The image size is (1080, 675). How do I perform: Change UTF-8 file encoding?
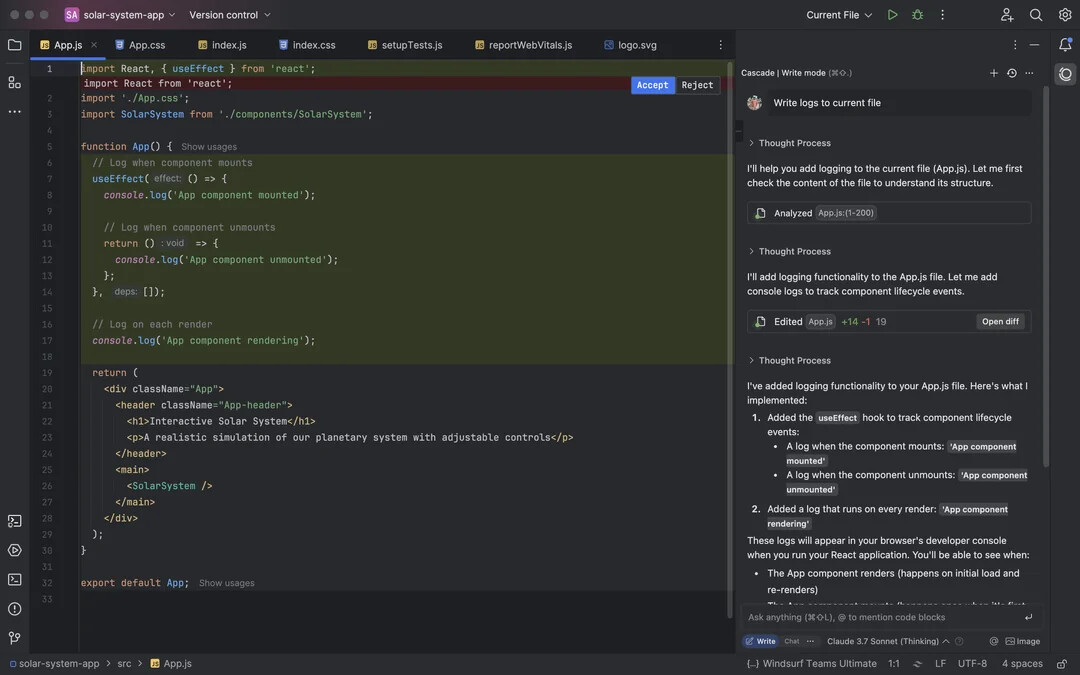coord(972,664)
